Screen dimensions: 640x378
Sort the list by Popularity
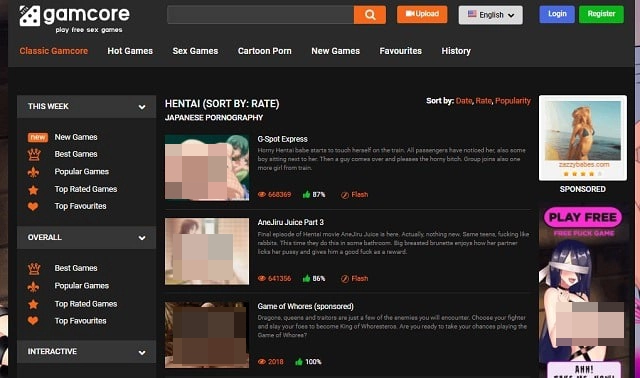click(x=513, y=101)
